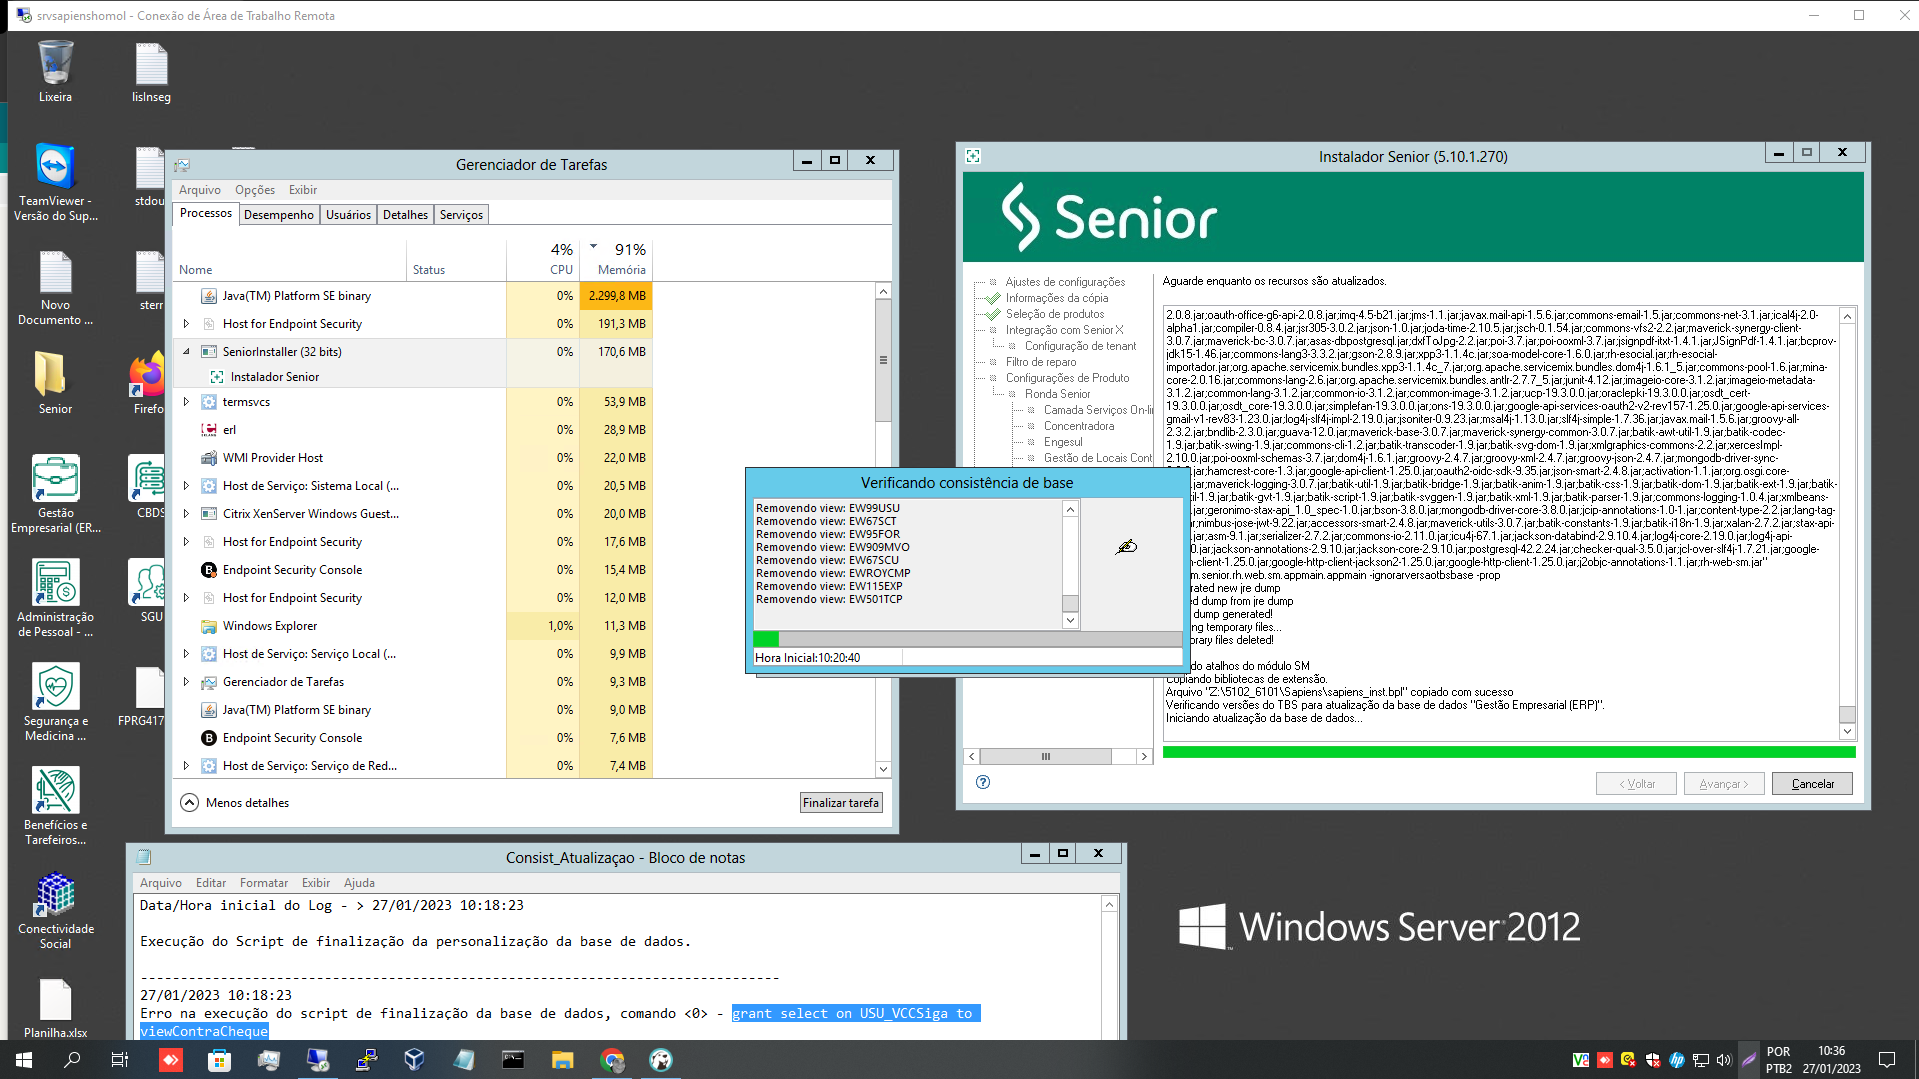This screenshot has height=1079, width=1919.
Task: Open File Explorer from the taskbar
Action: pos(562,1060)
